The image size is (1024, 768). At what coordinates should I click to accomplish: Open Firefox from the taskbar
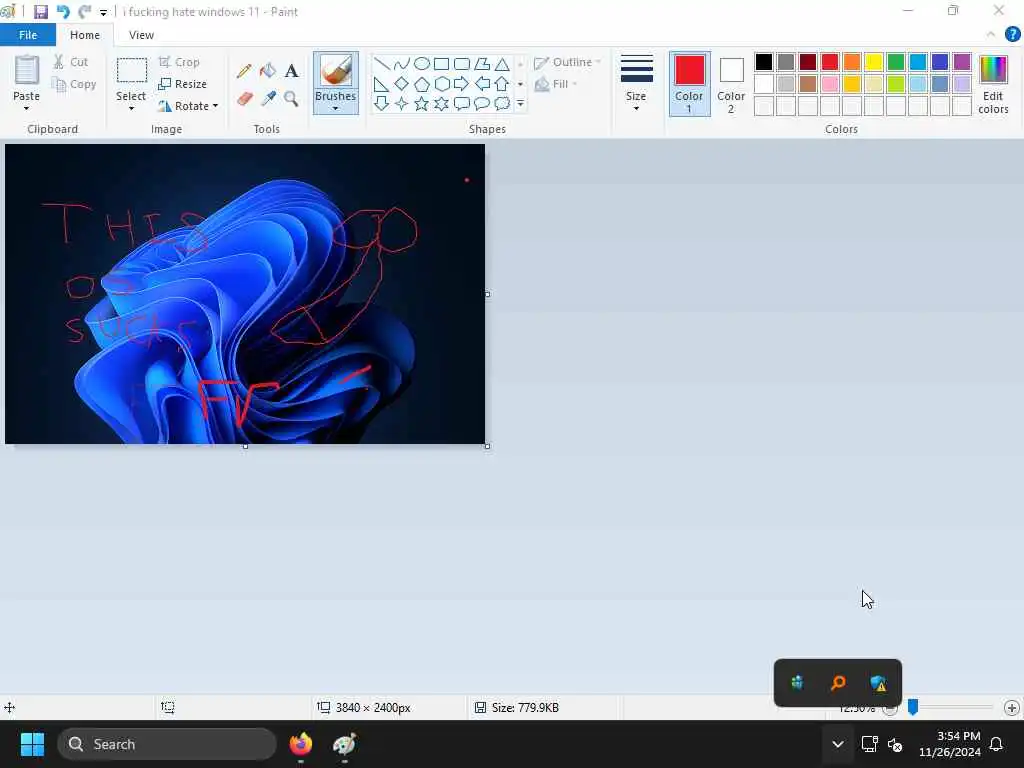click(301, 744)
